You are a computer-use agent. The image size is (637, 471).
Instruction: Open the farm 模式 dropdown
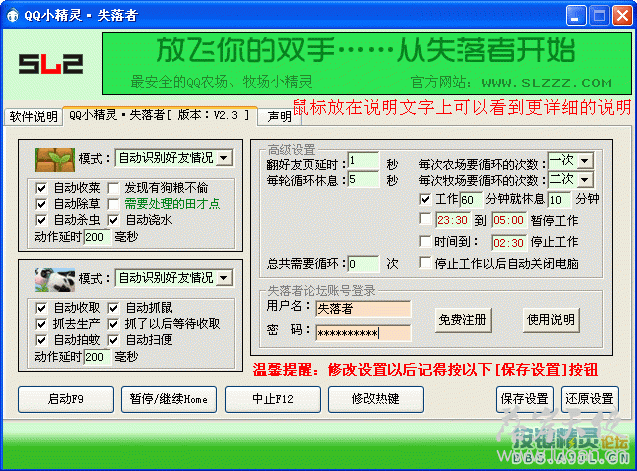coord(224,158)
